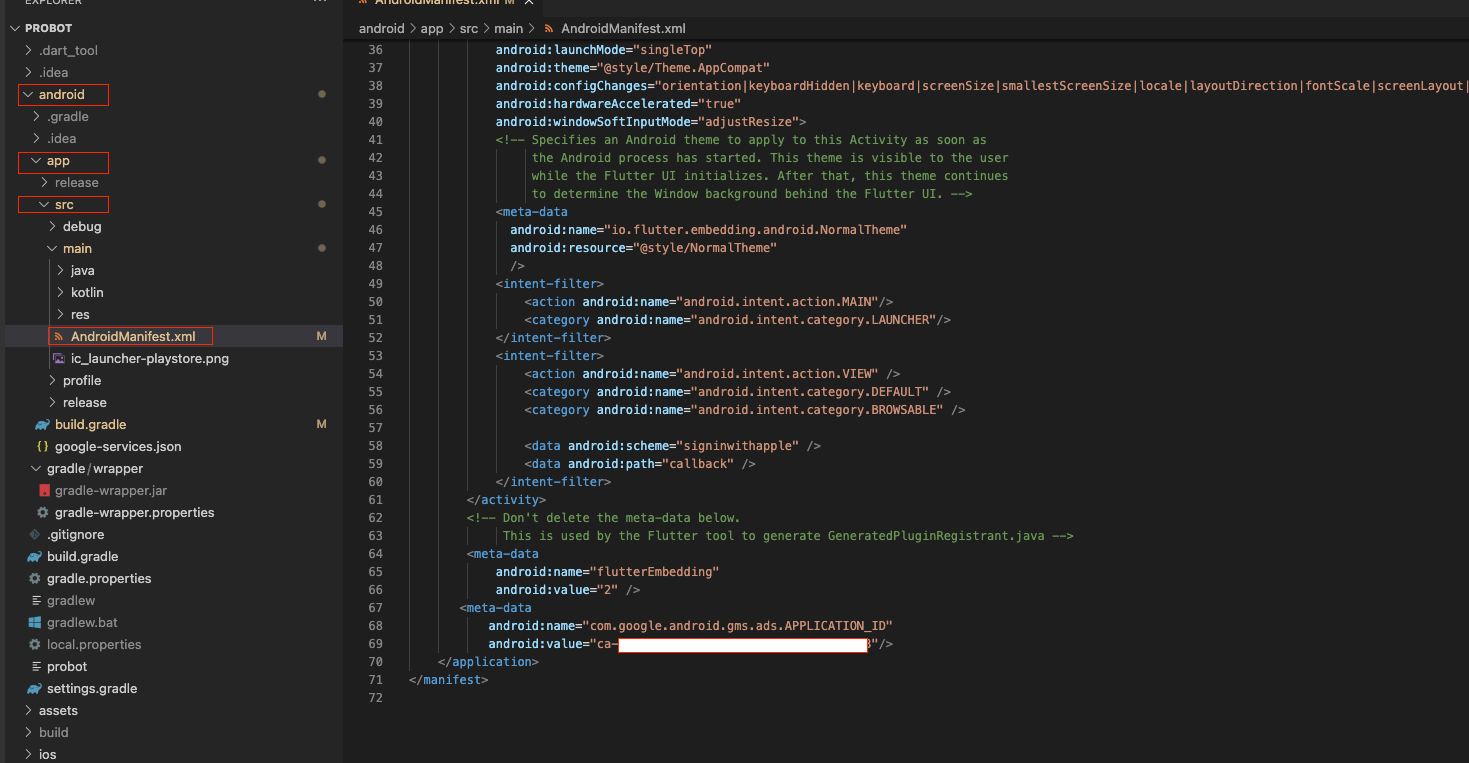Open the probot file in explorer
Image resolution: width=1469 pixels, height=763 pixels.
pyautogui.click(x=67, y=667)
